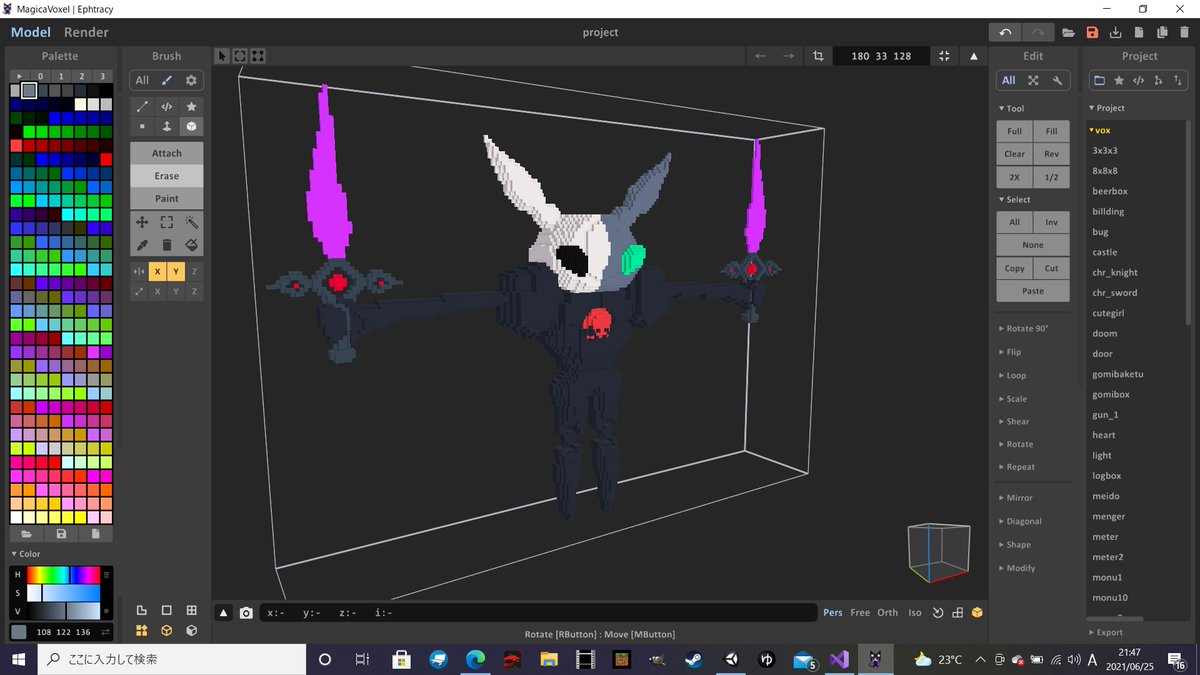
Task: Open the brush settings gear icon
Action: point(191,80)
